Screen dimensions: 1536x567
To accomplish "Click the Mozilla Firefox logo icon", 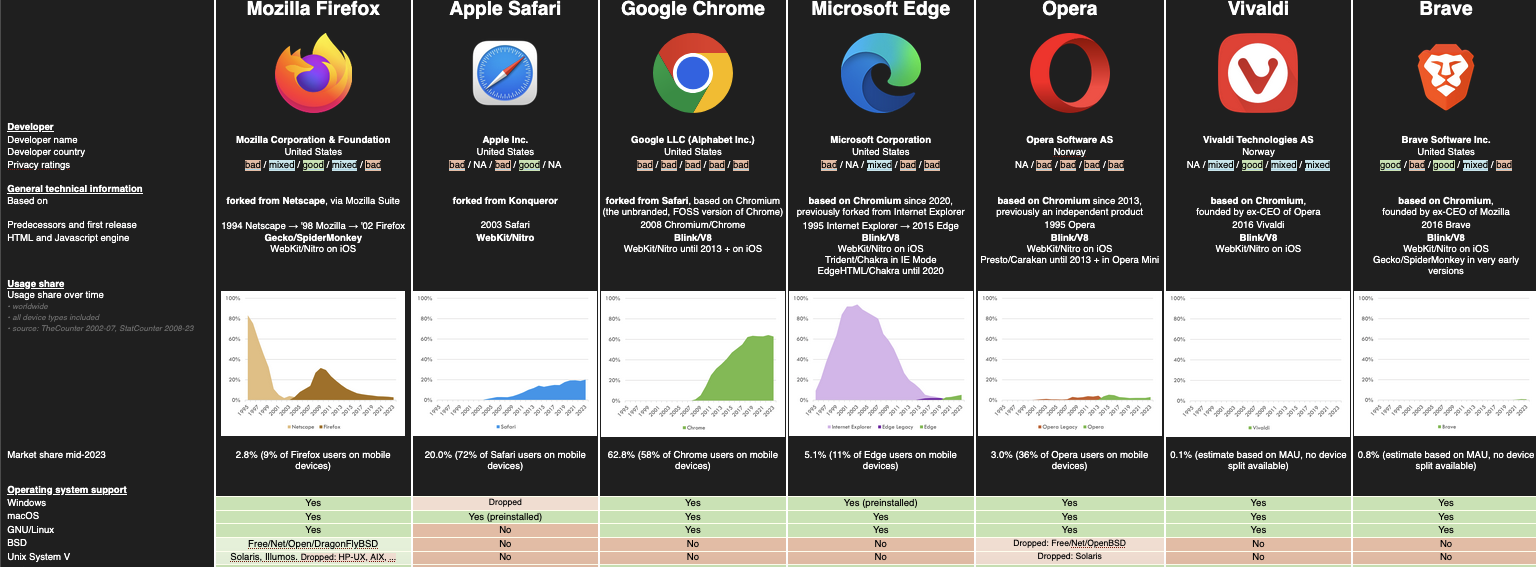I will coord(313,73).
